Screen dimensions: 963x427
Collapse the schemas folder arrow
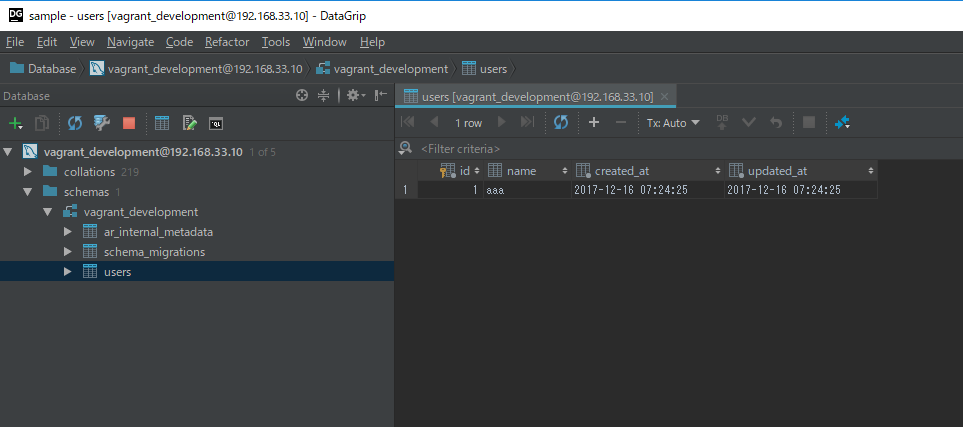(28, 192)
